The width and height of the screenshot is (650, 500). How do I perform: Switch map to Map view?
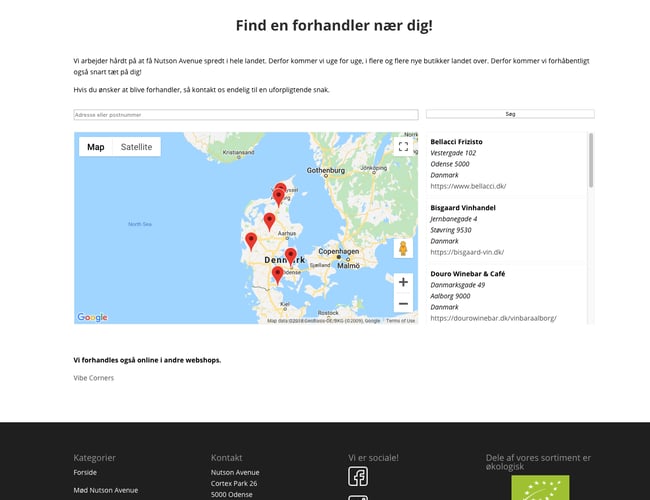[96, 147]
